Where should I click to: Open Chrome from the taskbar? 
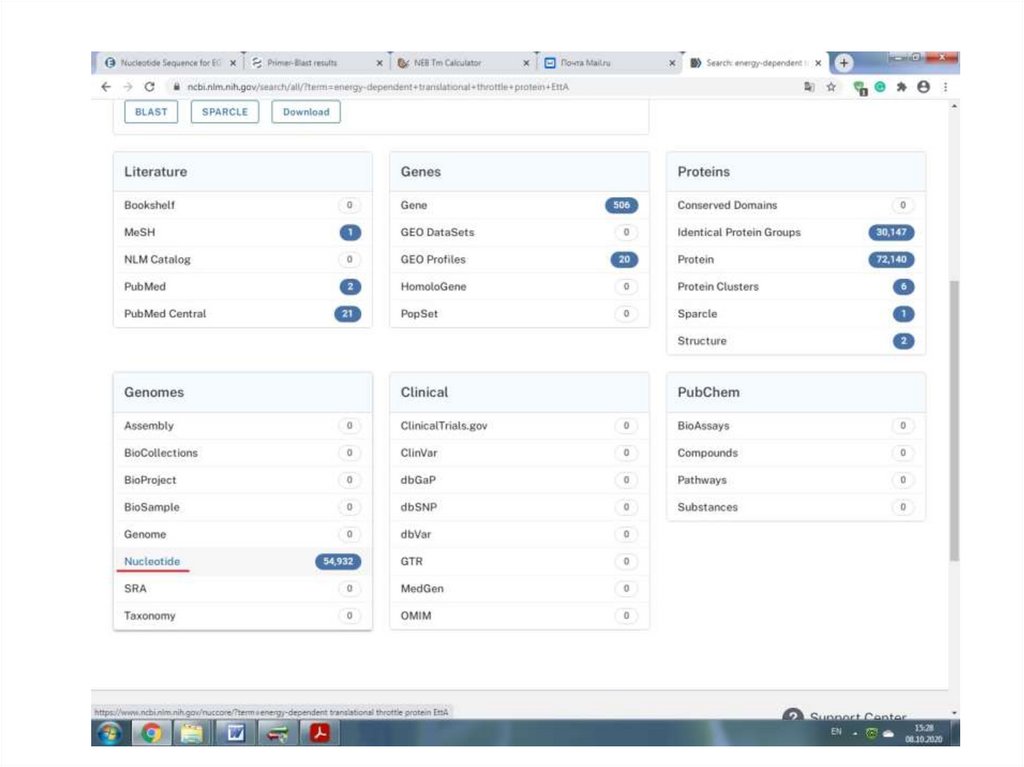point(151,733)
